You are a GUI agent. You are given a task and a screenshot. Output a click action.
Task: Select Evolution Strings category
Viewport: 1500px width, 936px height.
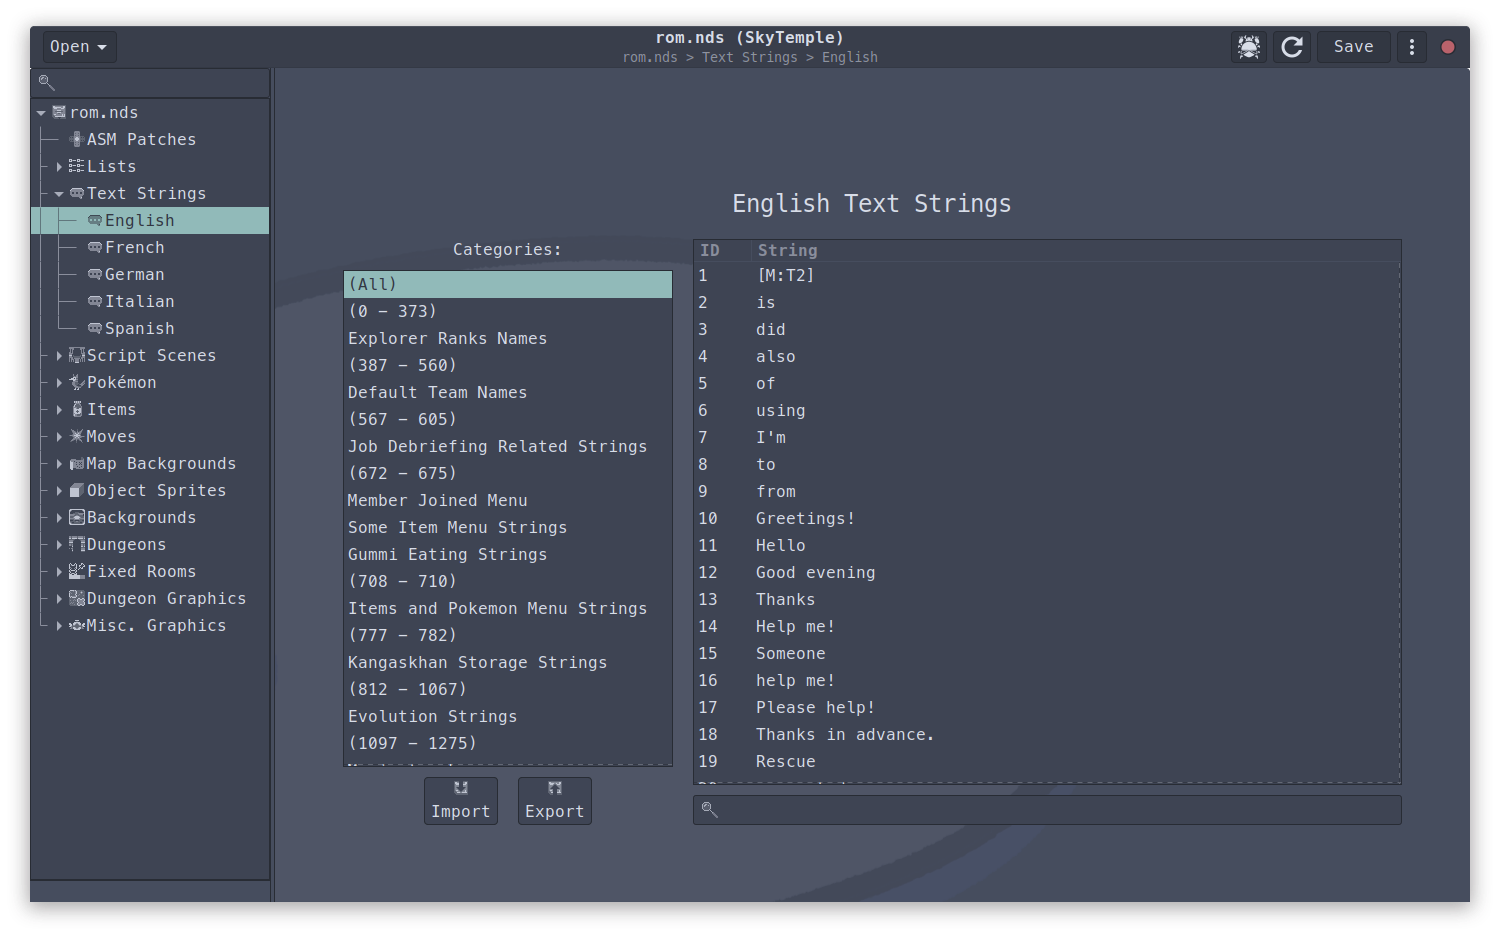pyautogui.click(x=432, y=717)
